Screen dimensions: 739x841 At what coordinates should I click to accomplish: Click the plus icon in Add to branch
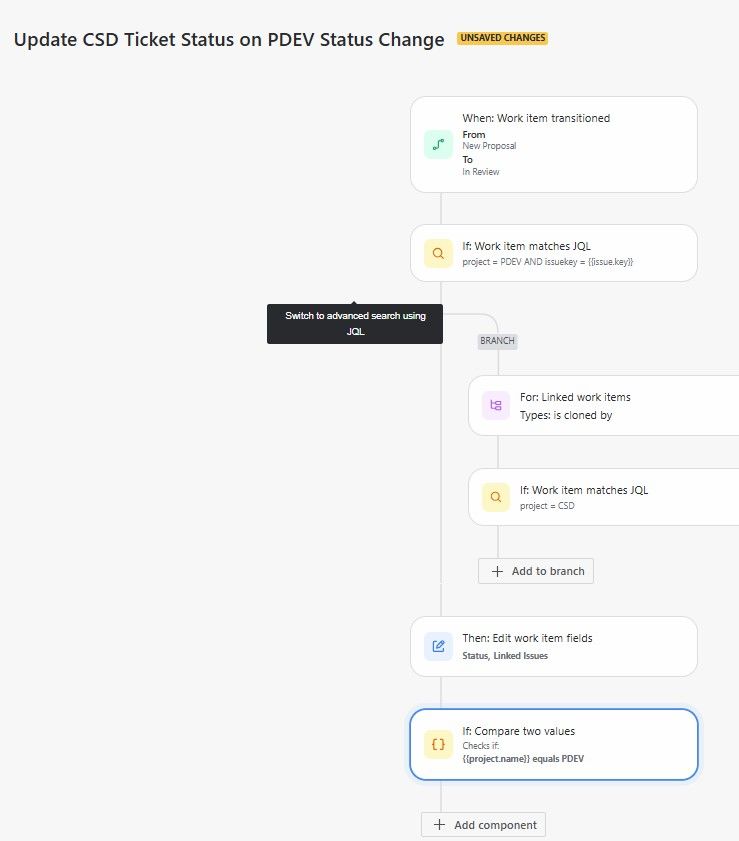point(497,571)
